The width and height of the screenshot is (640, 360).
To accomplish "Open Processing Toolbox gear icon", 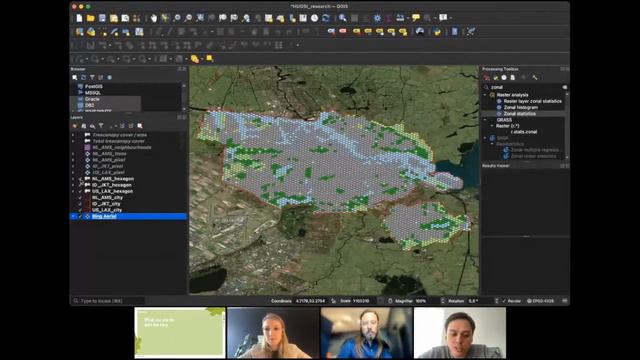I will pyautogui.click(x=377, y=18).
